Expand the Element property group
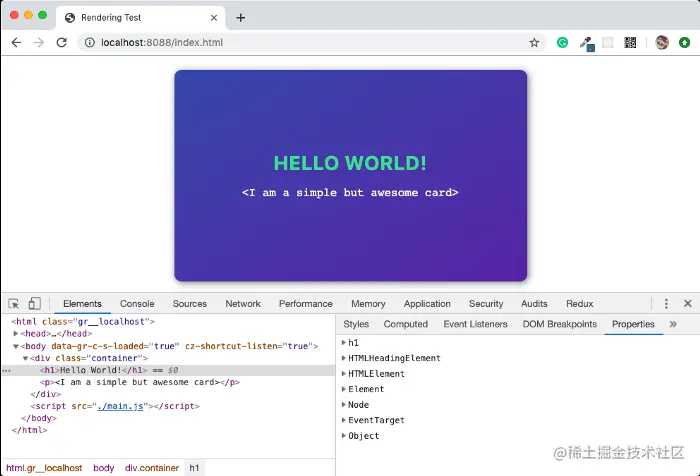 [x=344, y=389]
